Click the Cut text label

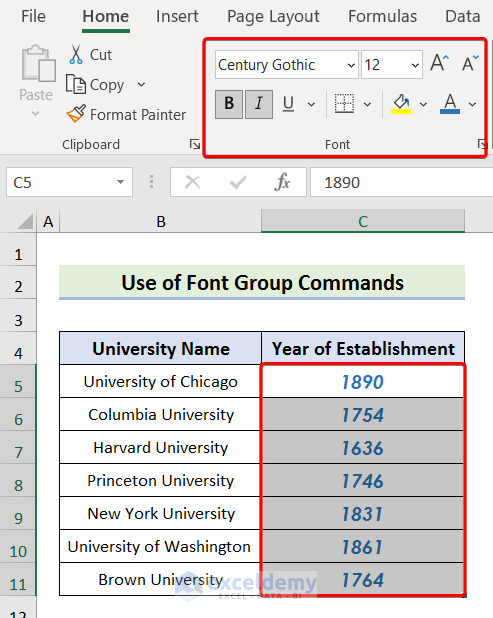tap(101, 55)
